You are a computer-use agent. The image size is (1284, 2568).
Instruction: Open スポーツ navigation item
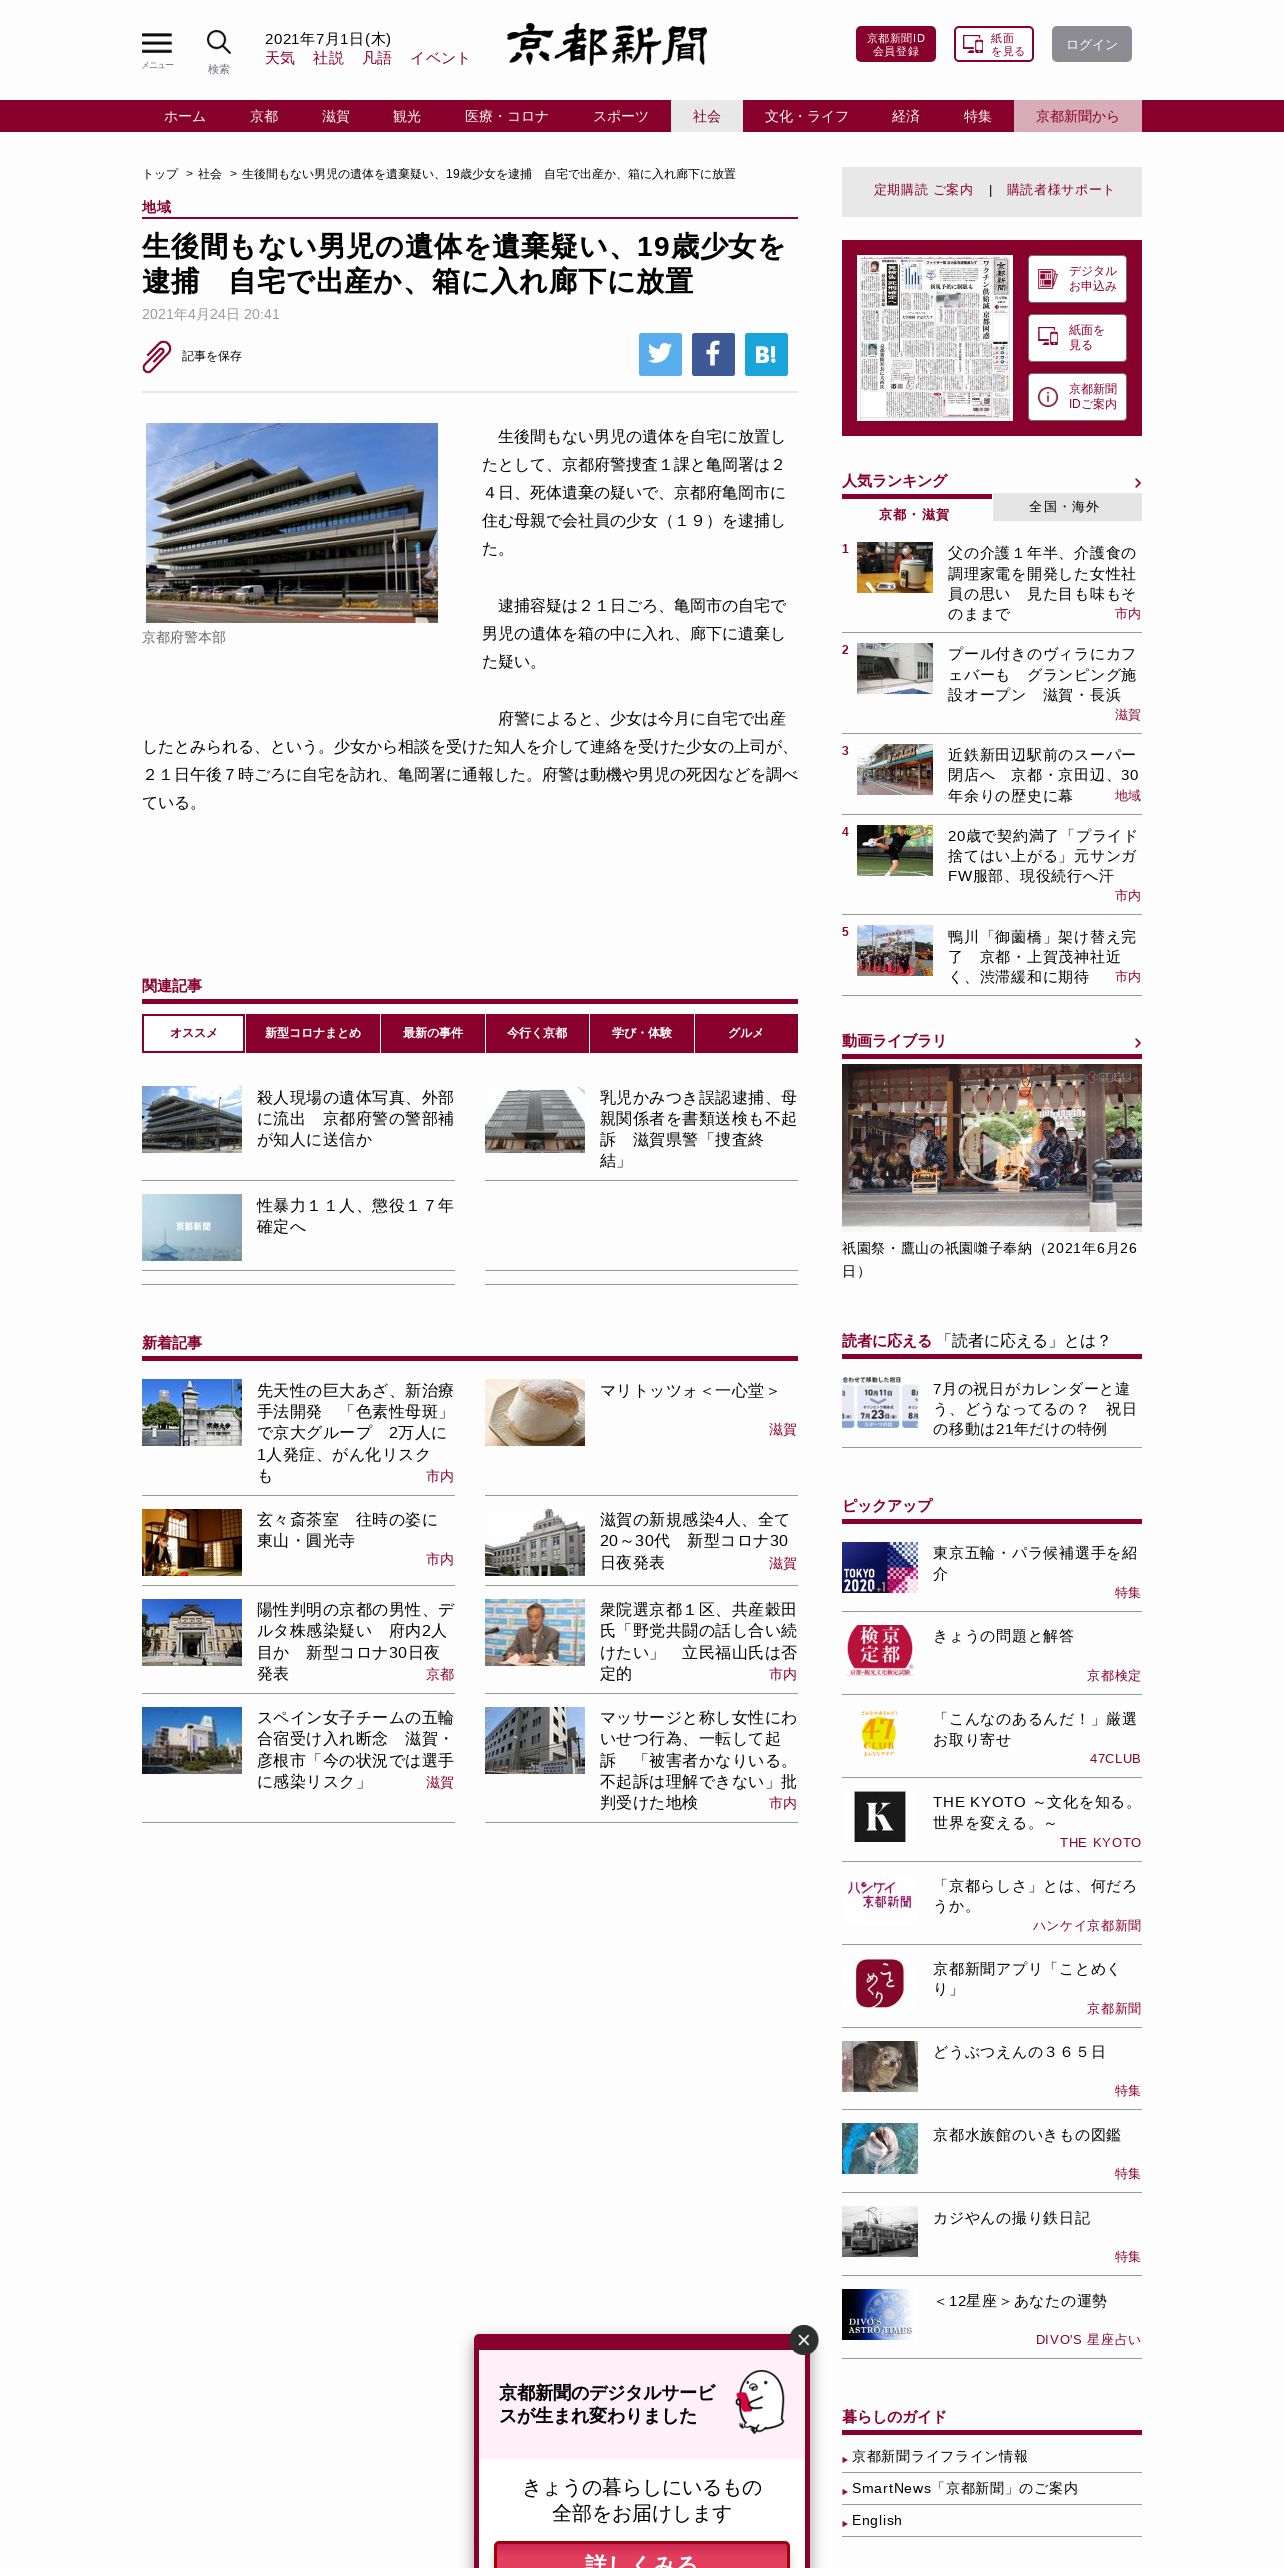pyautogui.click(x=621, y=116)
